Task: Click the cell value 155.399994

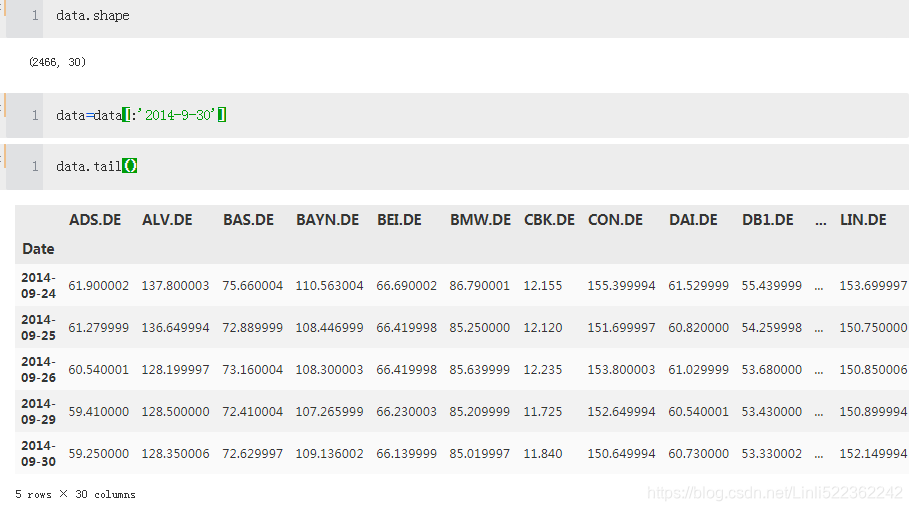Action: [621, 285]
